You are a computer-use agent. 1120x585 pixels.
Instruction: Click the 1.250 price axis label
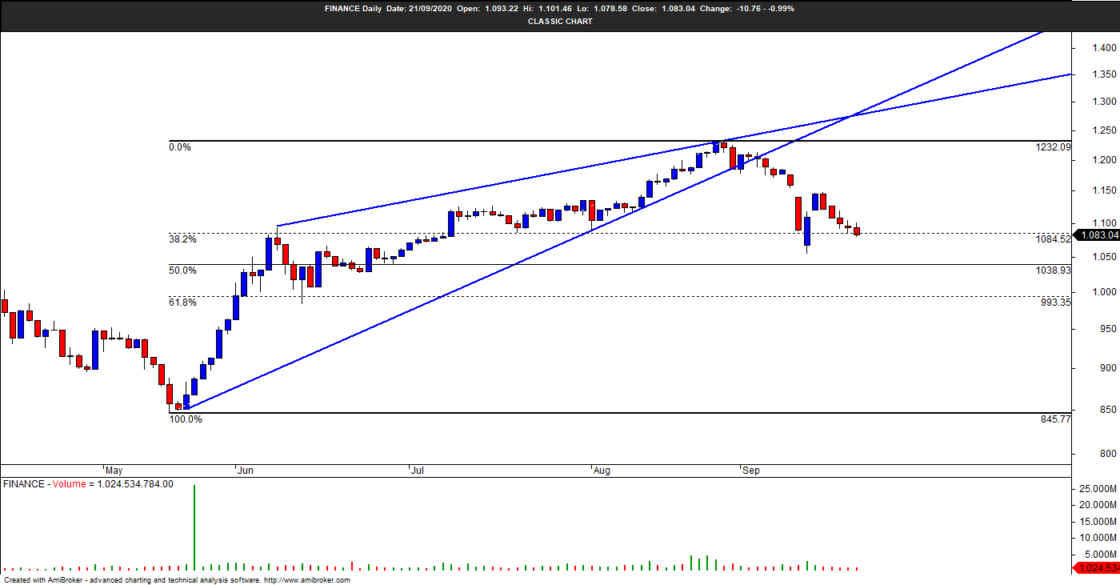point(1104,130)
